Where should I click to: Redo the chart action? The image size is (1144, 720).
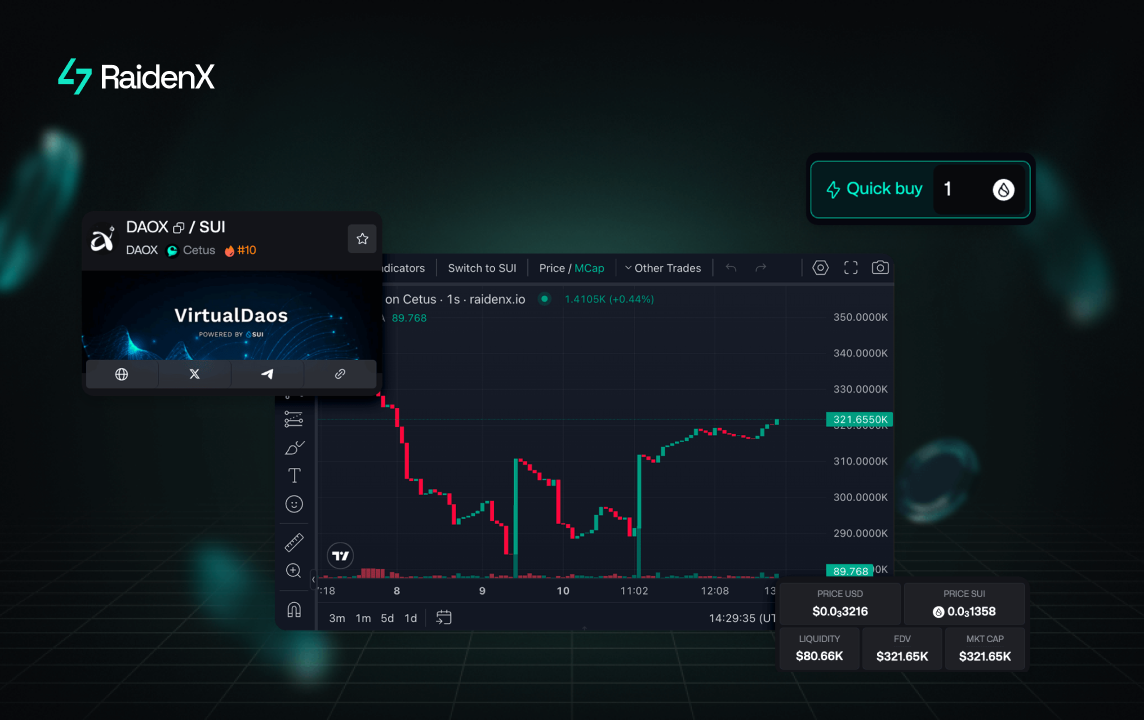pyautogui.click(x=761, y=268)
